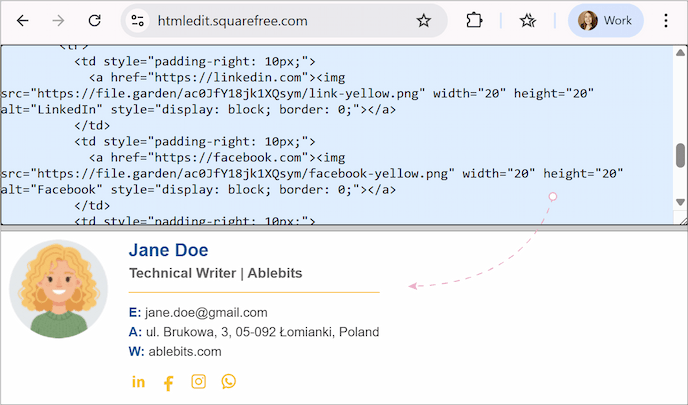The height and width of the screenshot is (405, 688).
Task: Click the Facebook icon in the signature
Action: [x=168, y=383]
